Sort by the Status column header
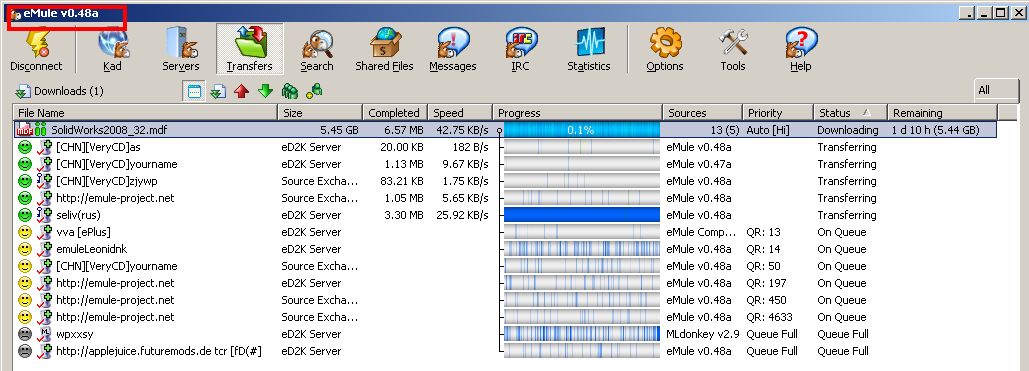This screenshot has height=371, width=1029. tap(850, 113)
